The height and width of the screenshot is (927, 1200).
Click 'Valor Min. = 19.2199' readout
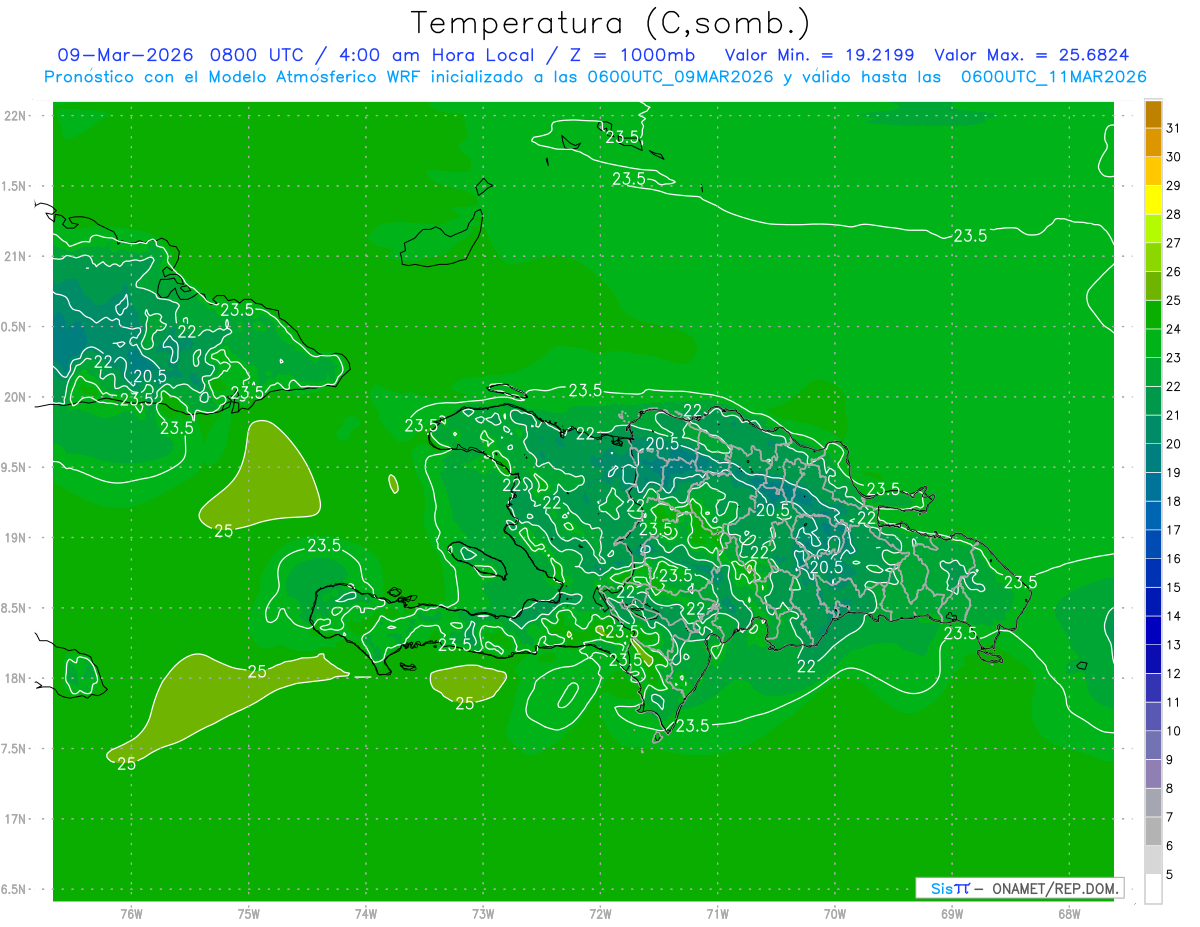coord(819,55)
